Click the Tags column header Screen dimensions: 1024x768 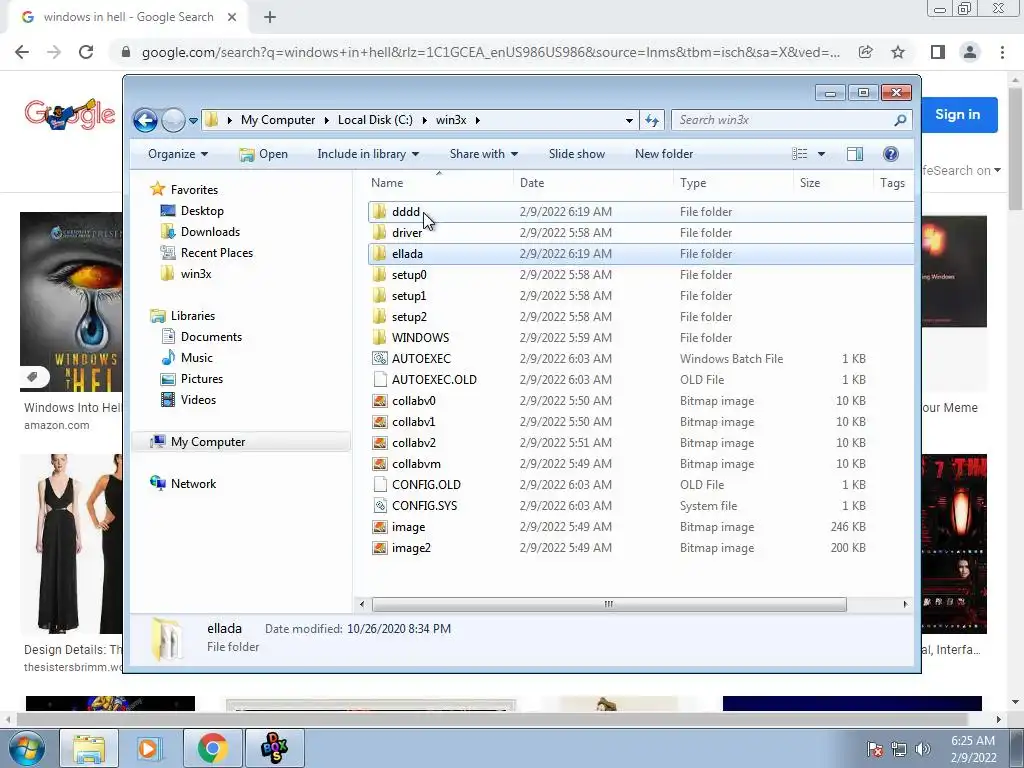tap(893, 184)
